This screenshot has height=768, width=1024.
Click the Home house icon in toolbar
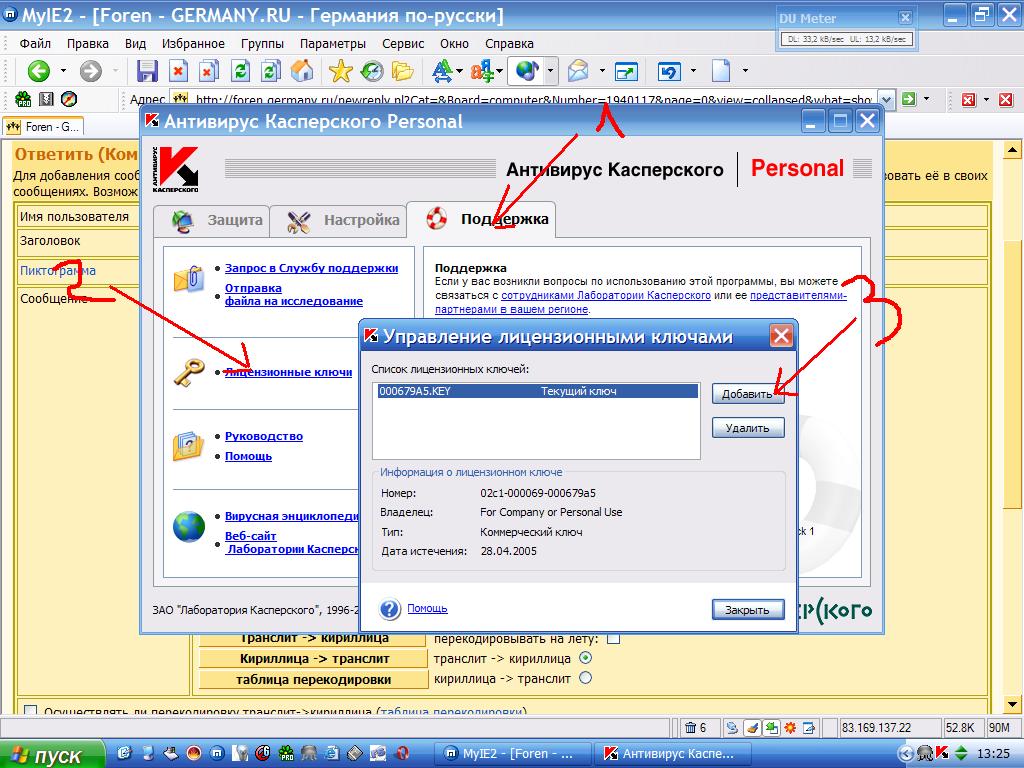point(302,71)
